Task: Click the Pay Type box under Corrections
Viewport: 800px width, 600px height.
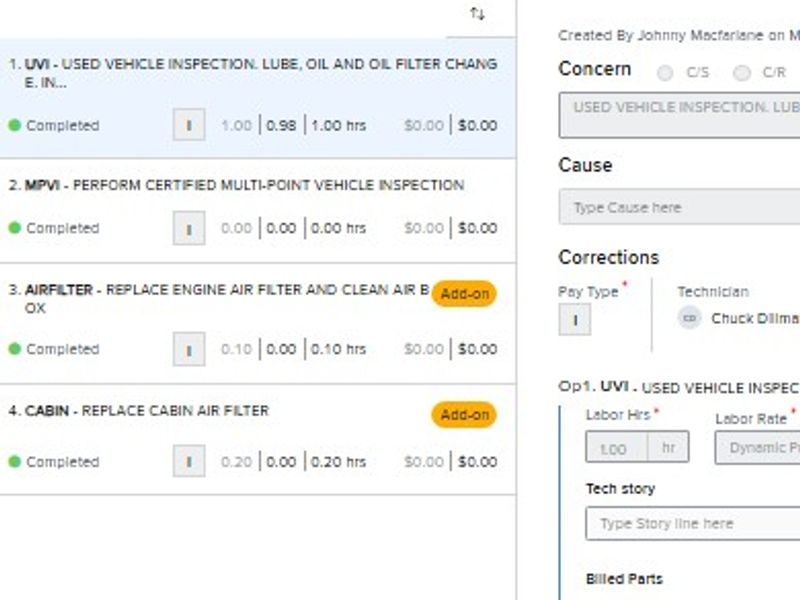Action: tap(574, 319)
